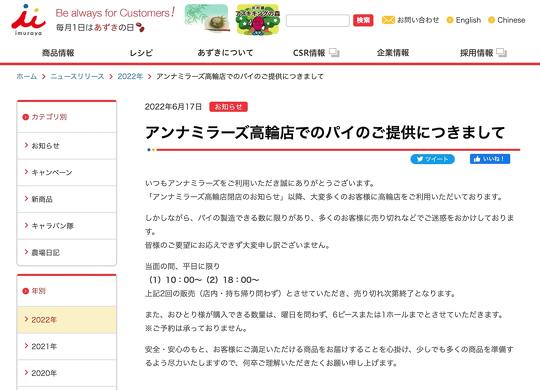
Task: Select the 農場日記 sidebar category
Action: pos(66,253)
